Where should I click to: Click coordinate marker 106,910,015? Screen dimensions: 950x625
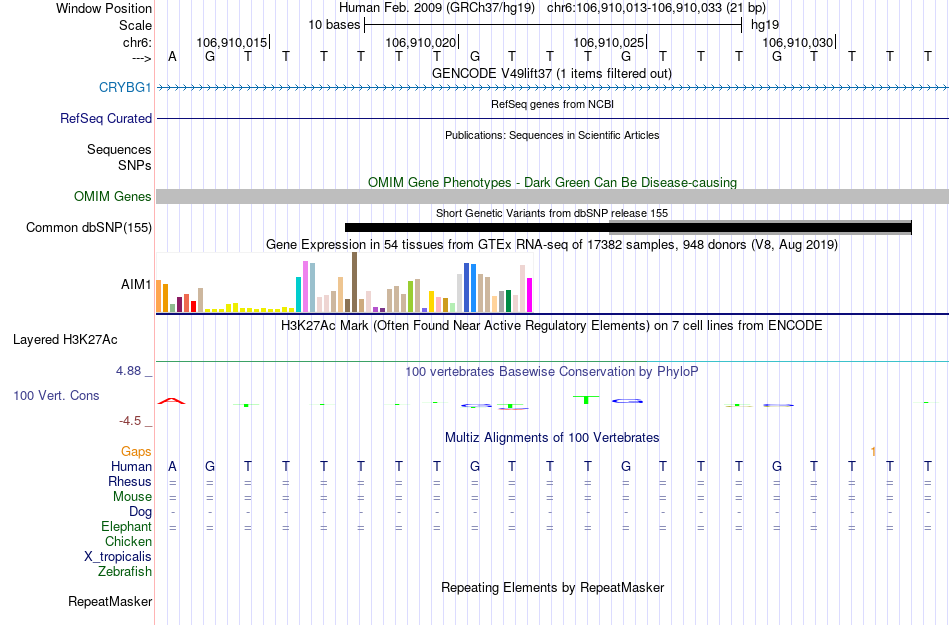click(233, 42)
